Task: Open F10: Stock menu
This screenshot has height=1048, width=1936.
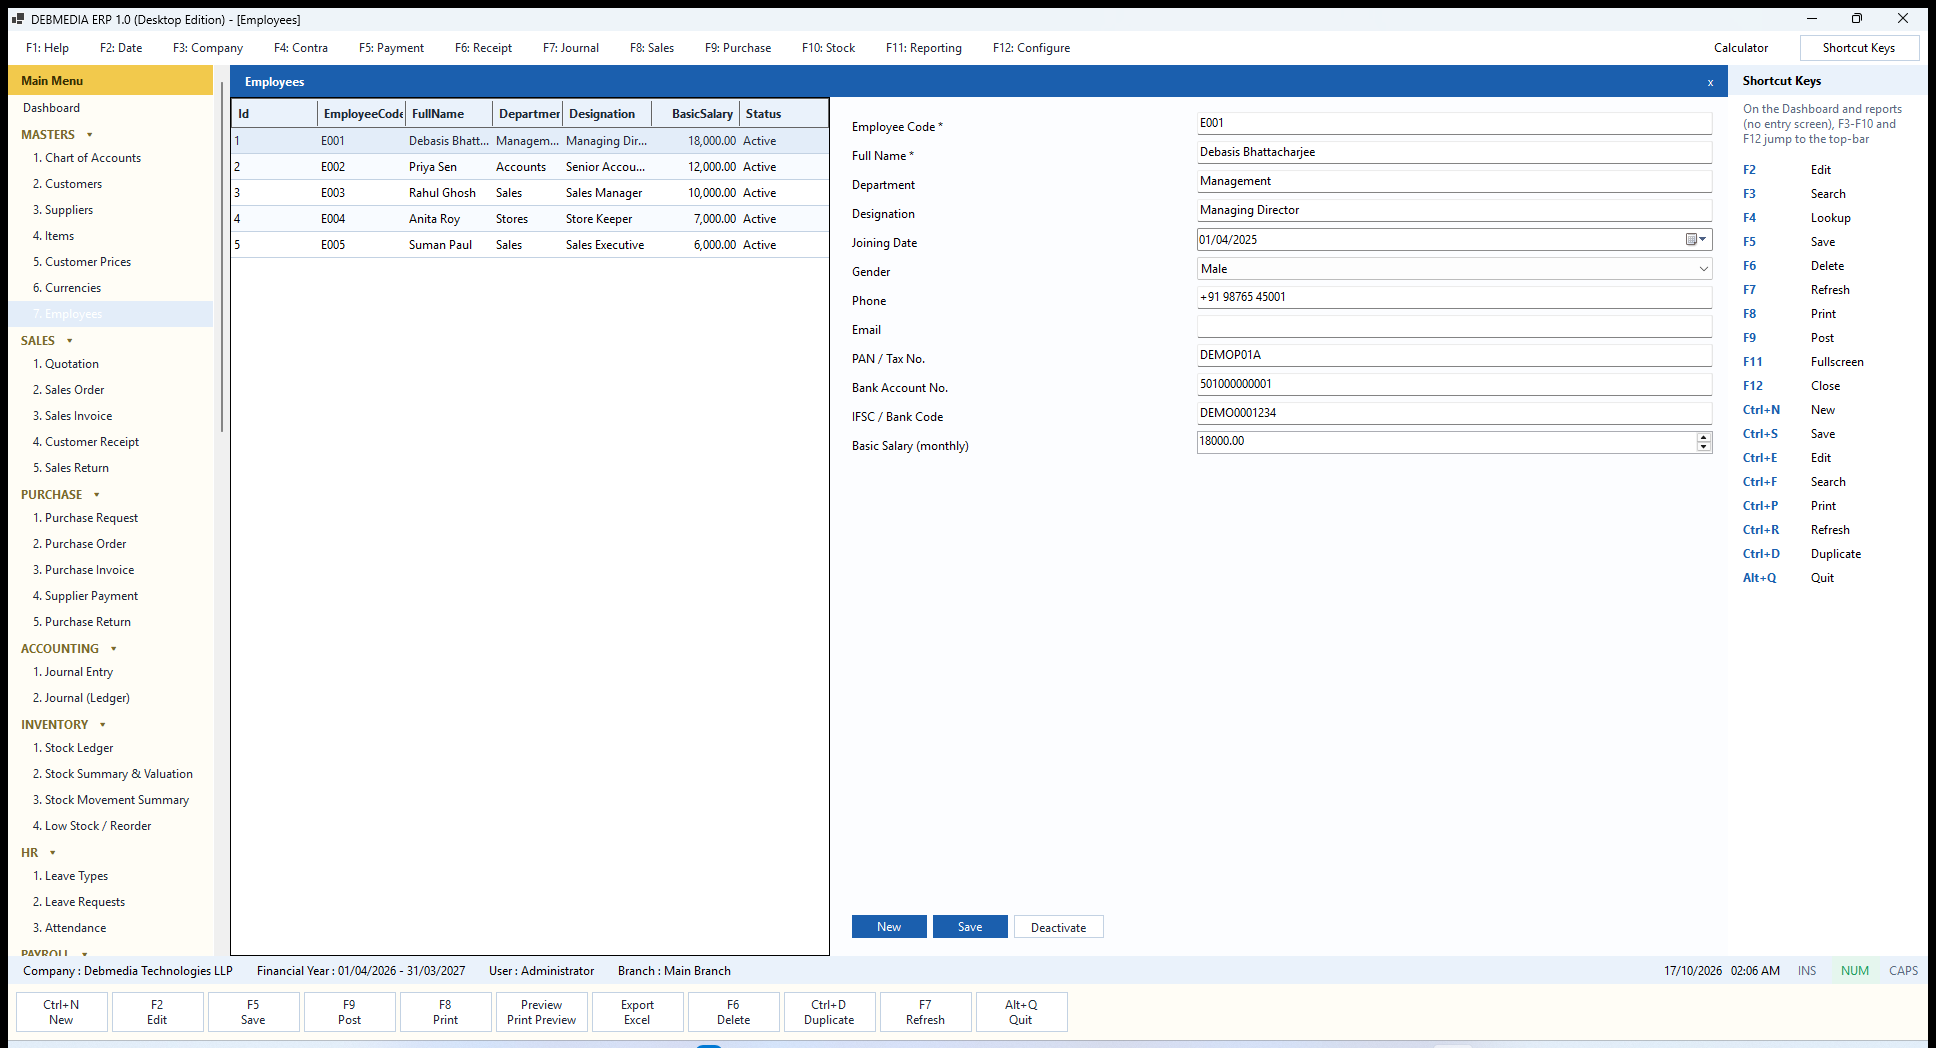Action: pos(828,48)
